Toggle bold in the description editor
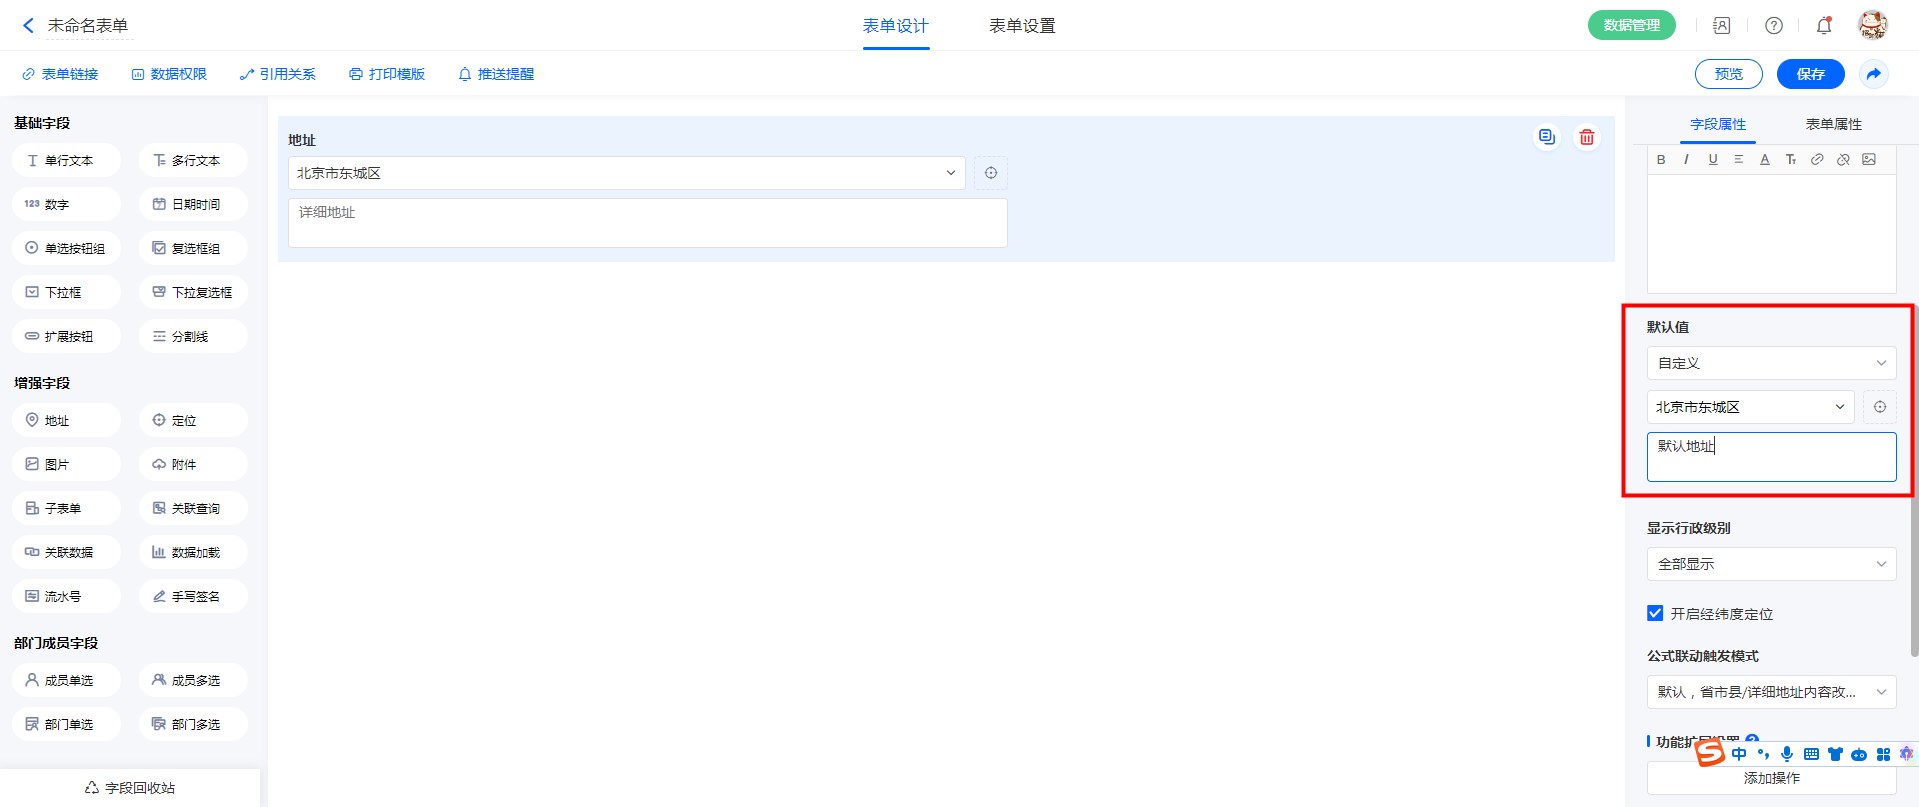Screen dimensions: 1919x807 click(1661, 160)
